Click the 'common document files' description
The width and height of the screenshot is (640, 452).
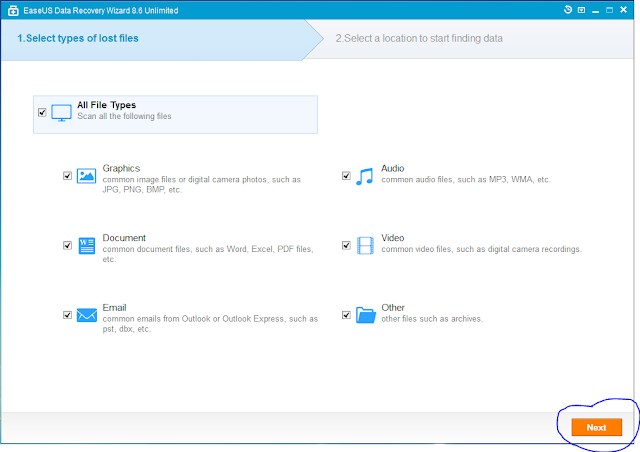pos(208,254)
